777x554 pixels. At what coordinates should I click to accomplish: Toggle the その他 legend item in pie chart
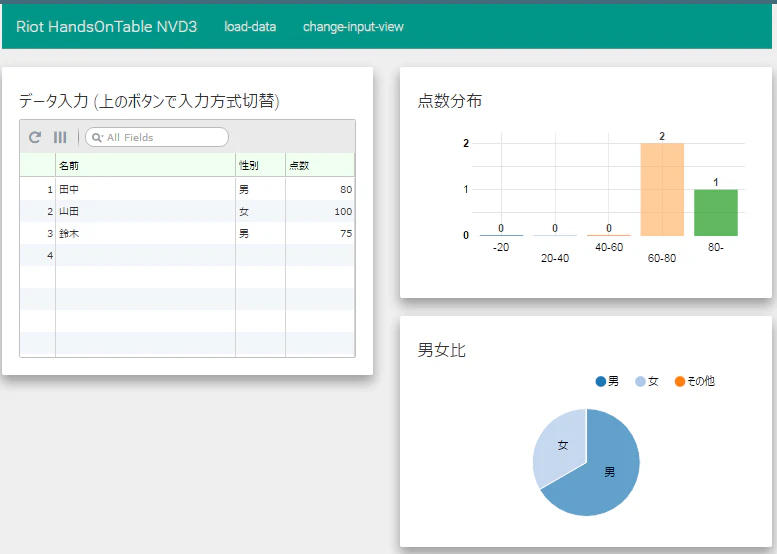click(695, 381)
